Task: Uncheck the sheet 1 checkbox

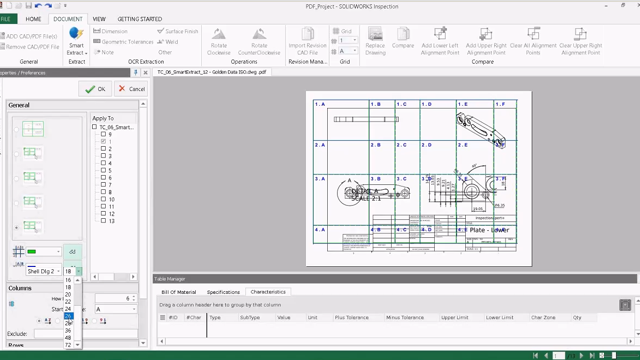Action: point(103,141)
